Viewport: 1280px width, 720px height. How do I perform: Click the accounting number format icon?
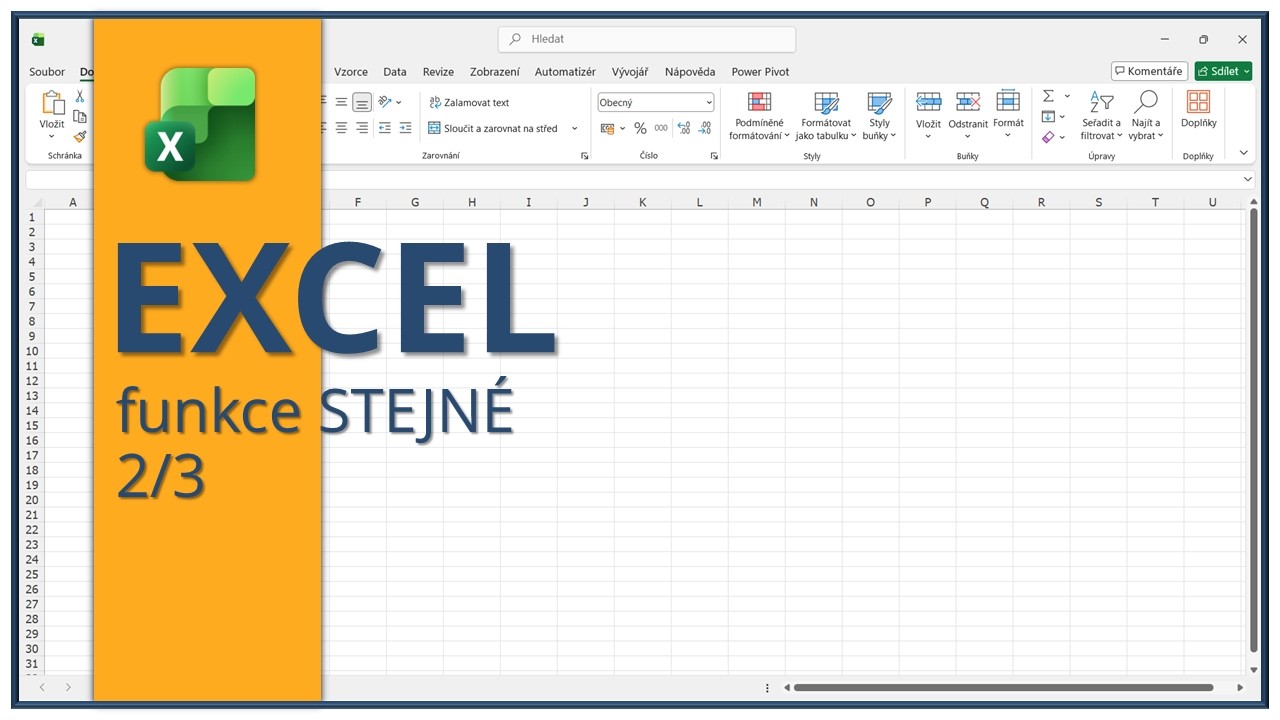click(607, 128)
